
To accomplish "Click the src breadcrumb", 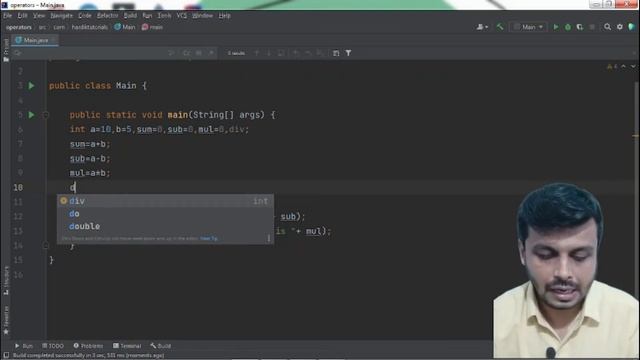I will tap(42, 27).
